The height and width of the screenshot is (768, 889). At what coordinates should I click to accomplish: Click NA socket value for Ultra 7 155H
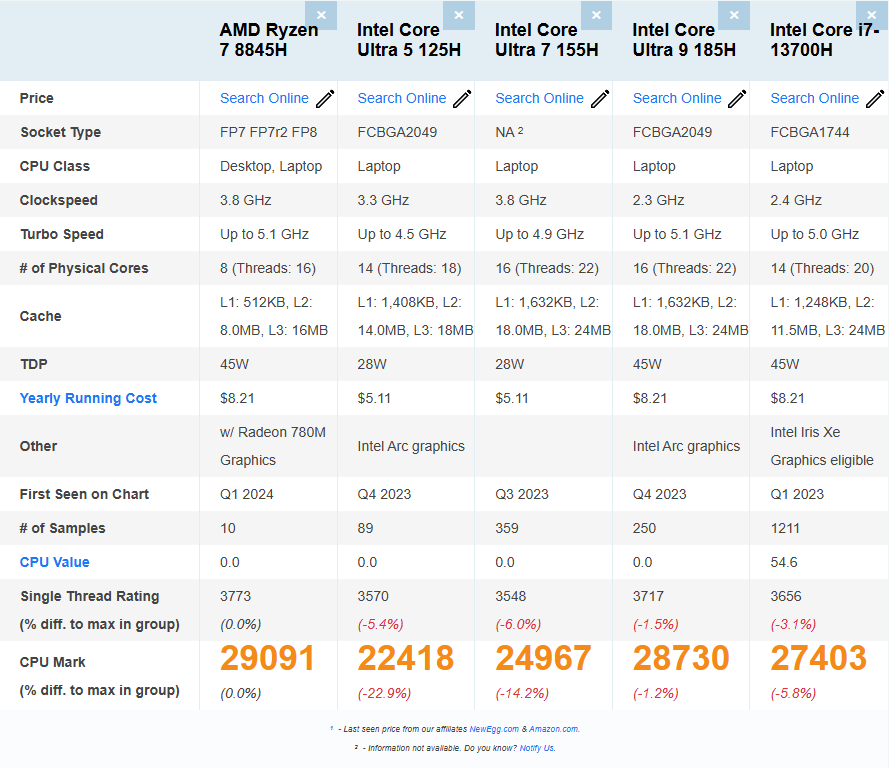(509, 132)
